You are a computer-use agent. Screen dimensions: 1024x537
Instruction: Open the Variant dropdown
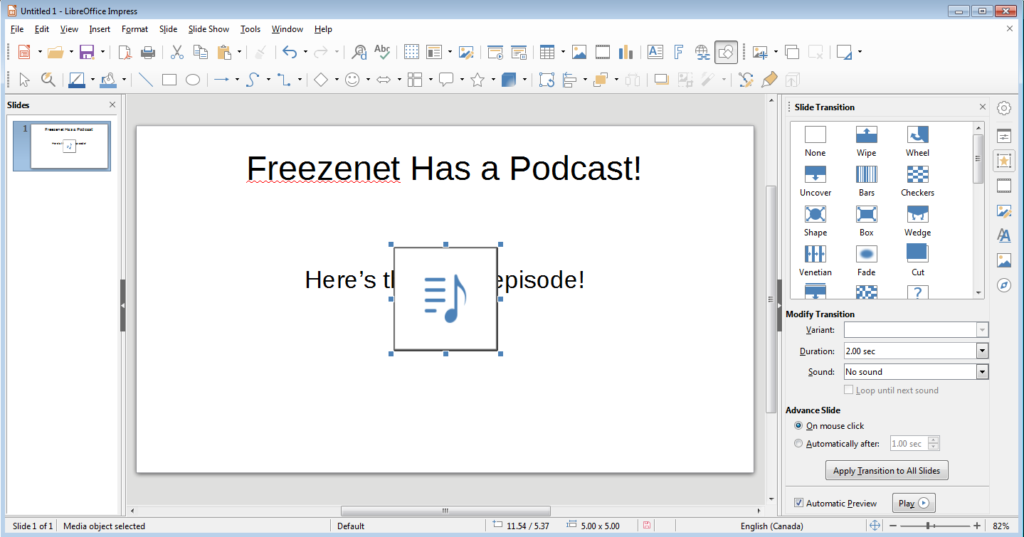click(982, 330)
